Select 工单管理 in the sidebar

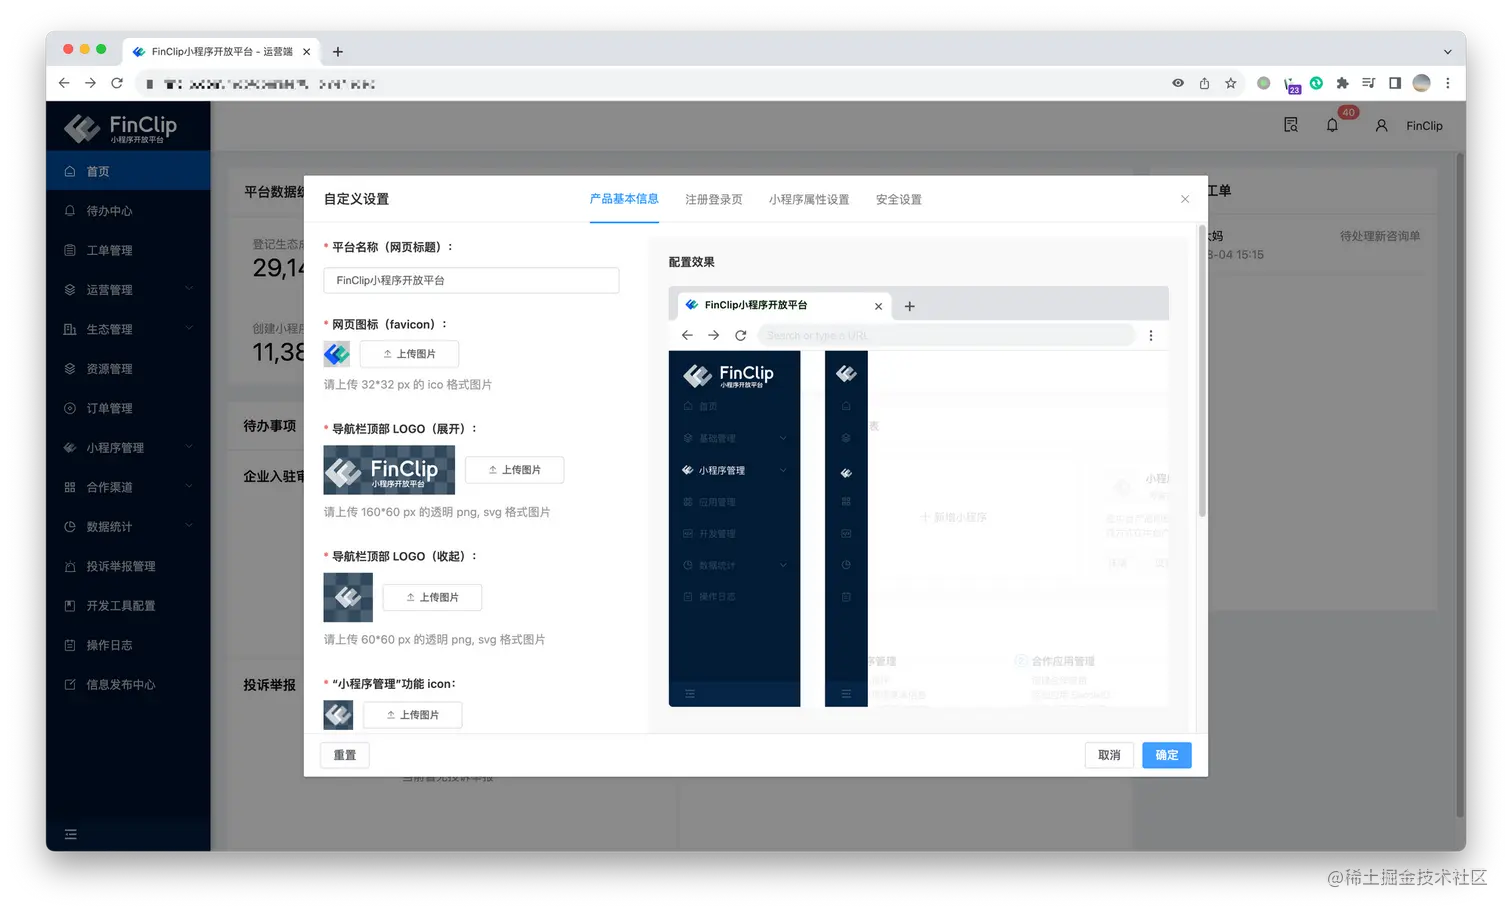pos(128,250)
